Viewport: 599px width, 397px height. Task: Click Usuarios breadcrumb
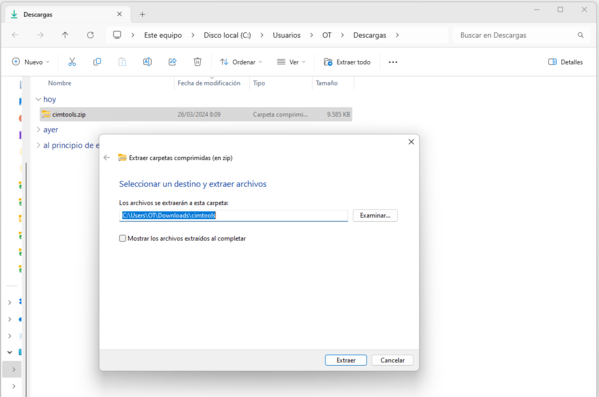click(x=287, y=35)
